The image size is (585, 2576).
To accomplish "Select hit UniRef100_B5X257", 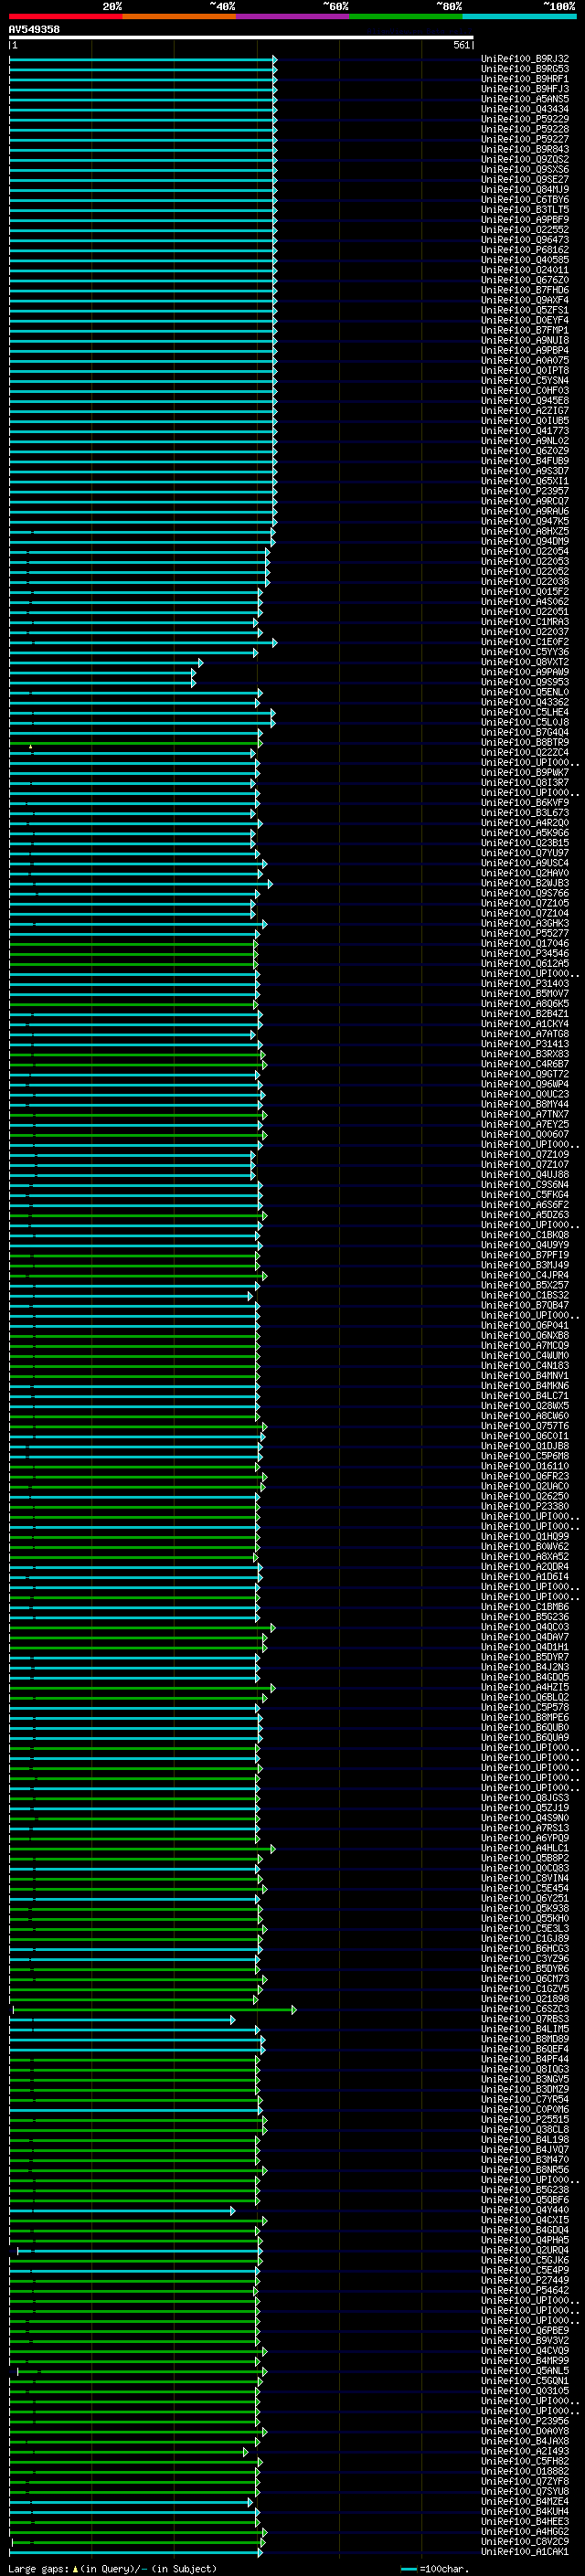I will [x=525, y=1285].
